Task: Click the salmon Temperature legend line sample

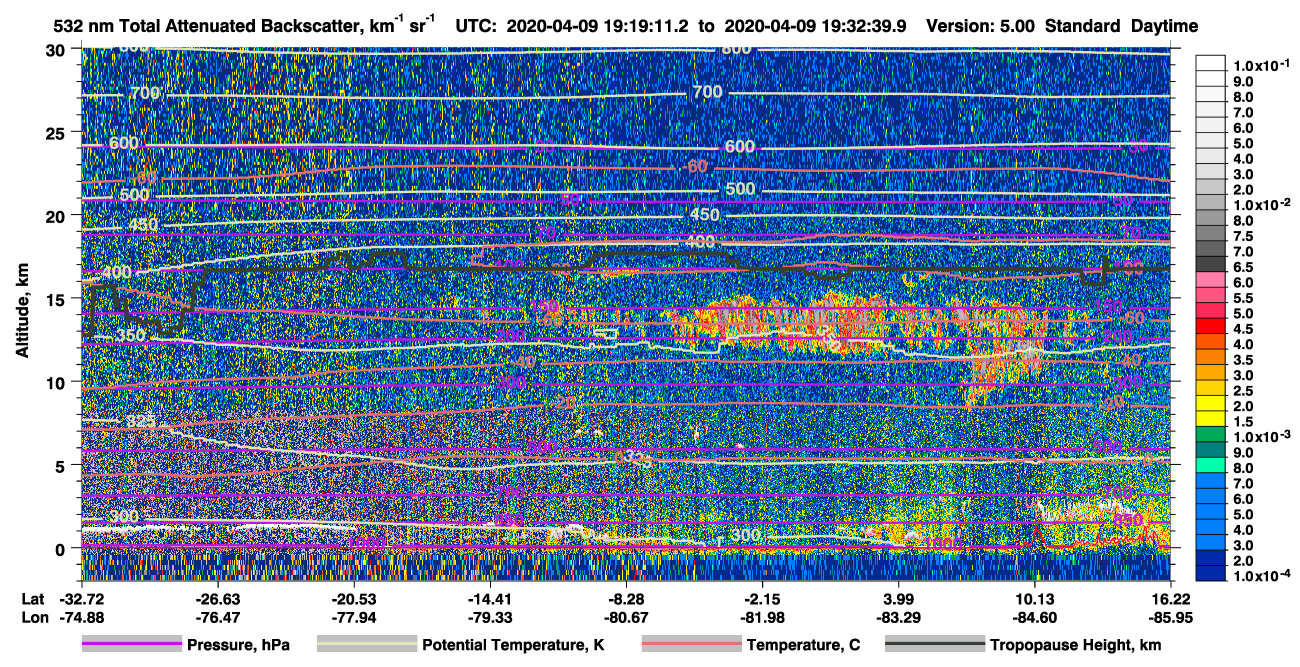Action: point(691,645)
